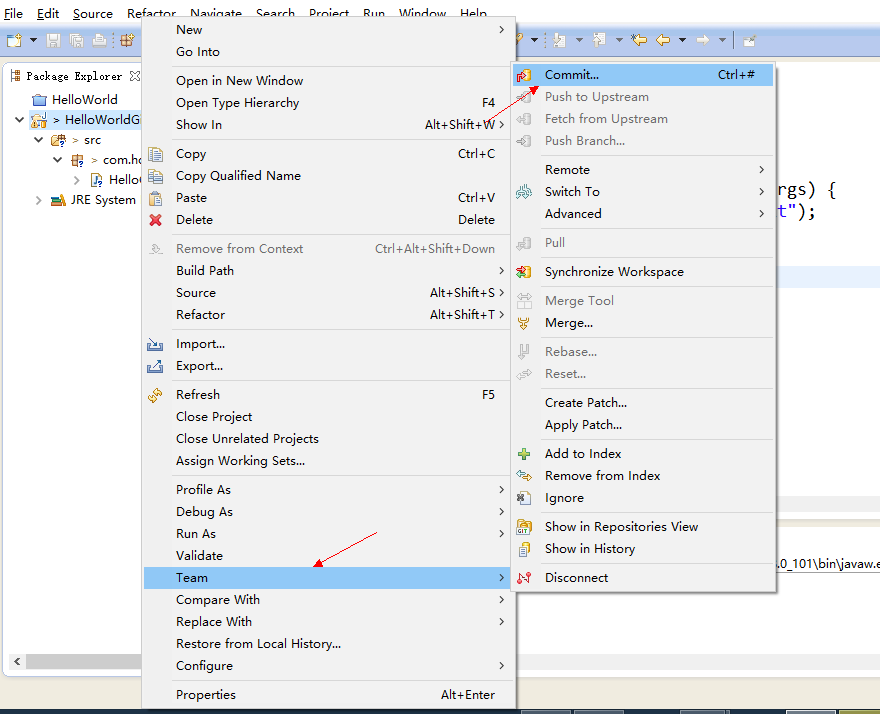Select Properties in context menu
The image size is (880, 714).
click(x=328, y=694)
